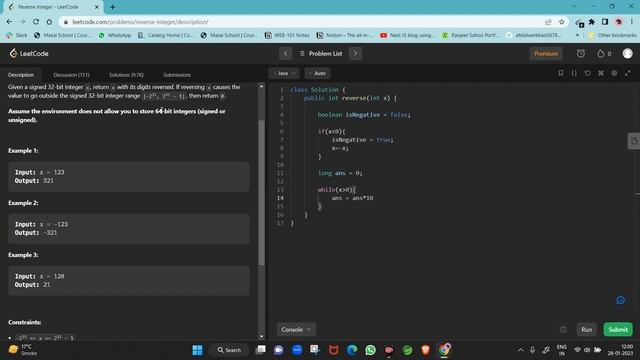
Task: Open the Next JS blog bookmark
Action: coord(407,35)
